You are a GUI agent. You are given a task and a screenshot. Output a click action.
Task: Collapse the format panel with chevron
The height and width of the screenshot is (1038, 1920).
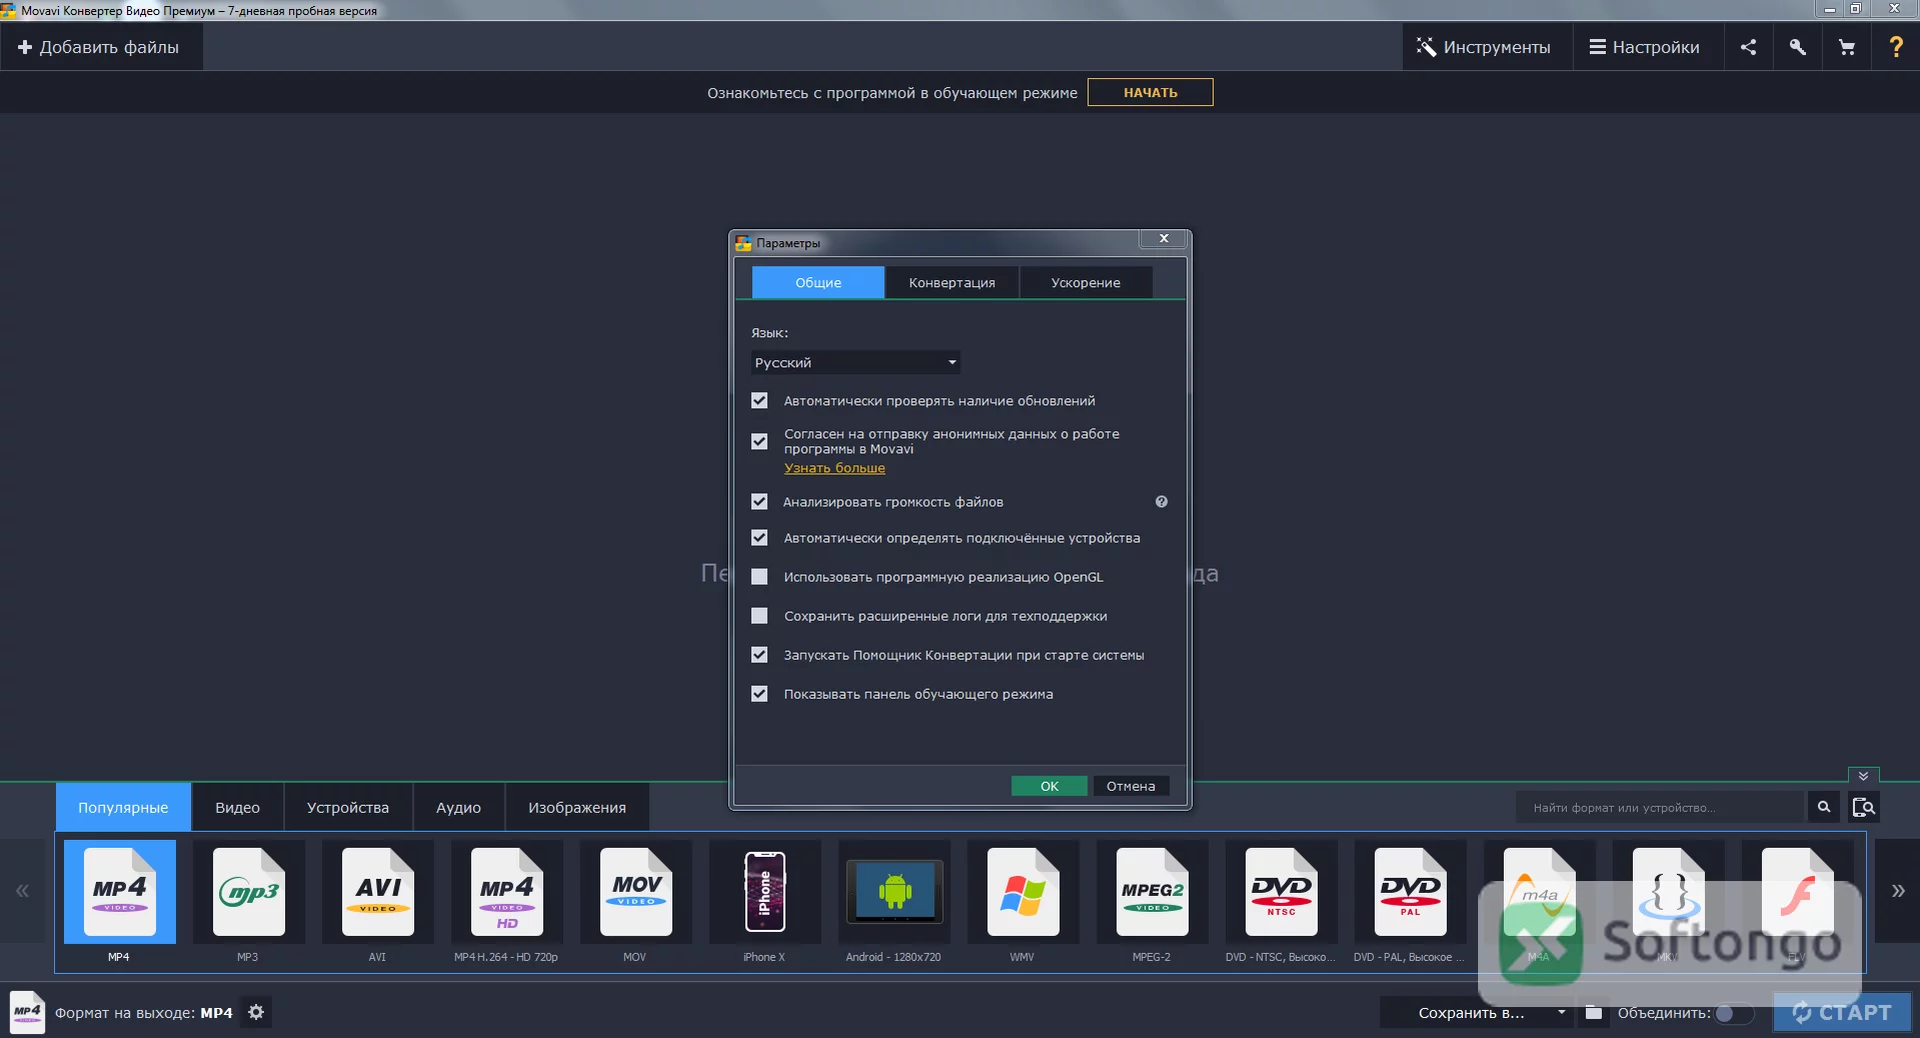(1864, 776)
